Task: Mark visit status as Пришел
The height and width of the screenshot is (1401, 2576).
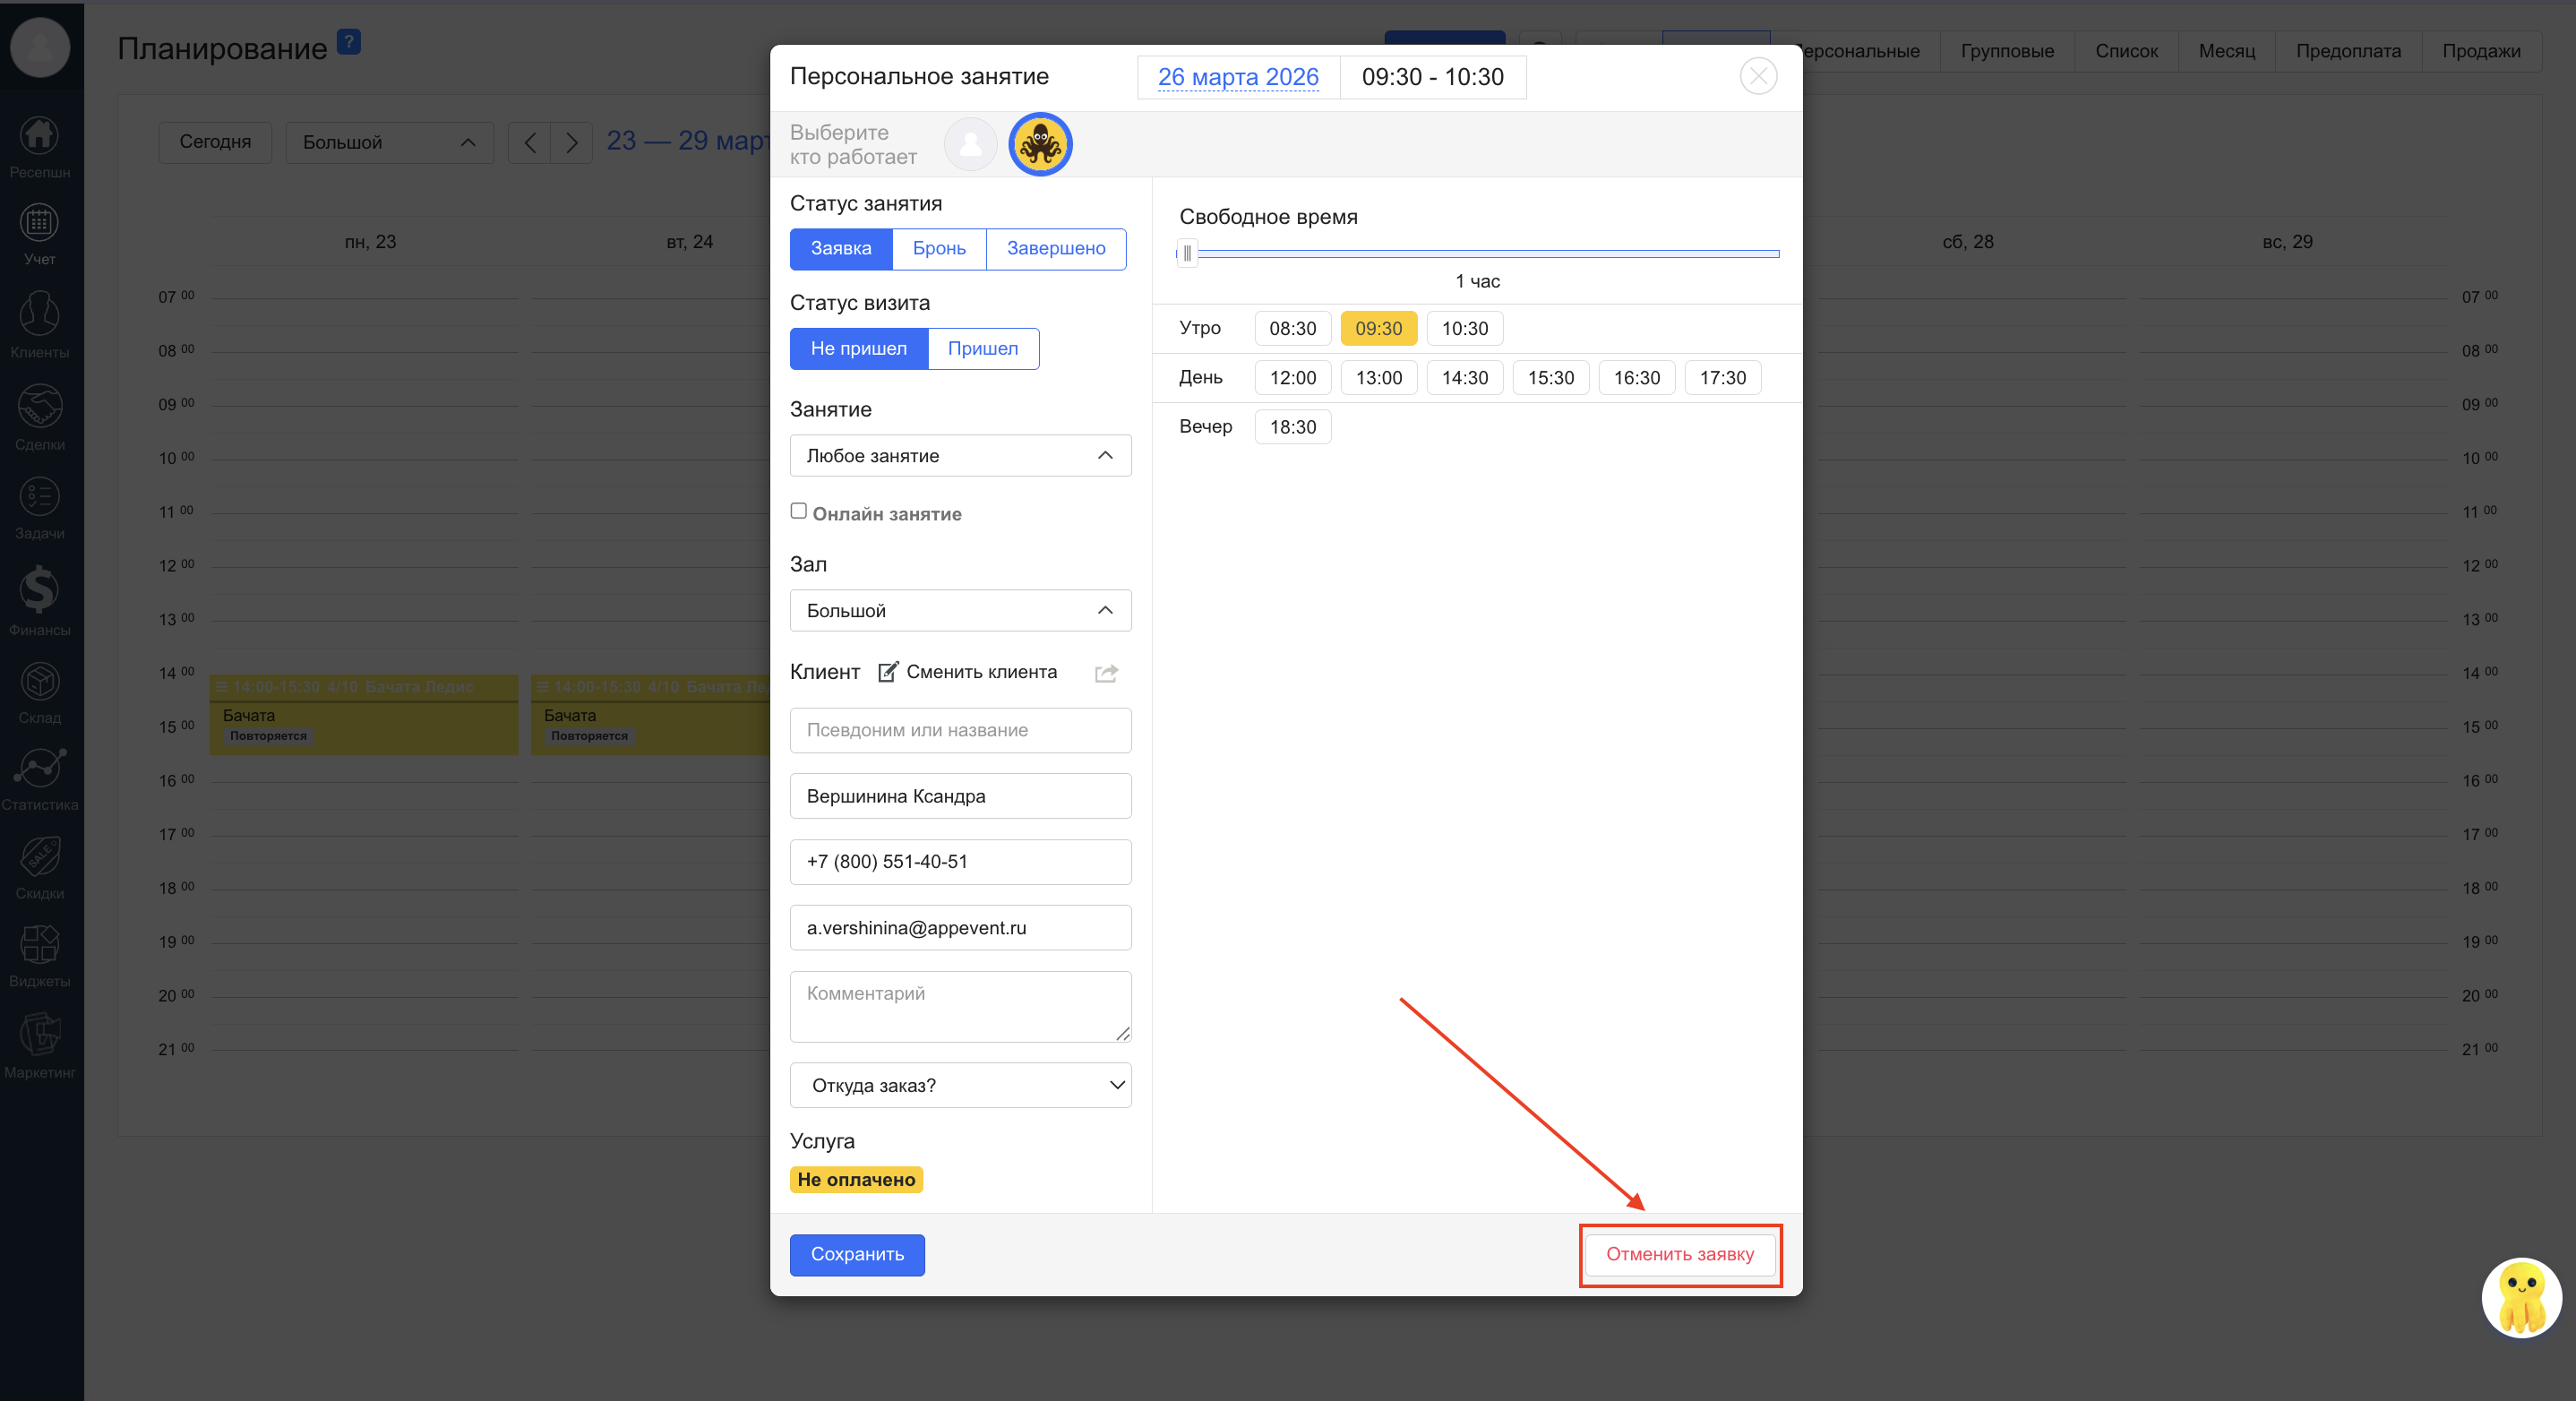Action: (982, 349)
